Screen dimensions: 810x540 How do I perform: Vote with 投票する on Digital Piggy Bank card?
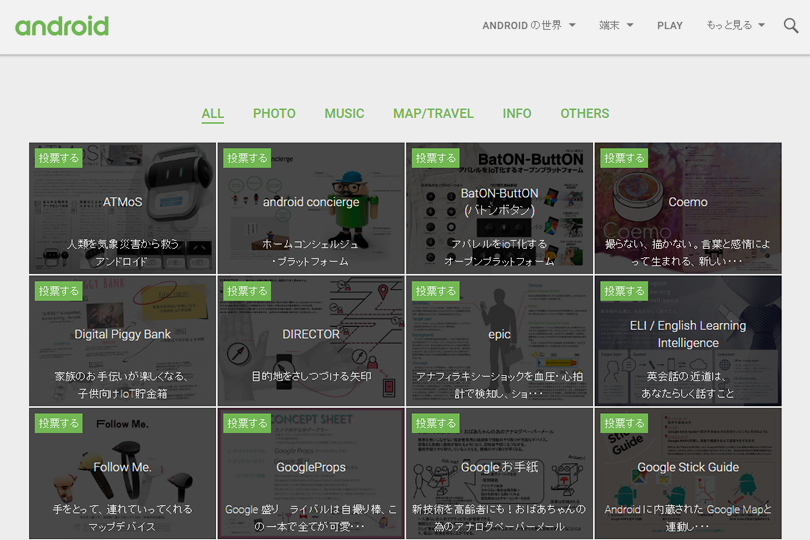[x=58, y=290]
